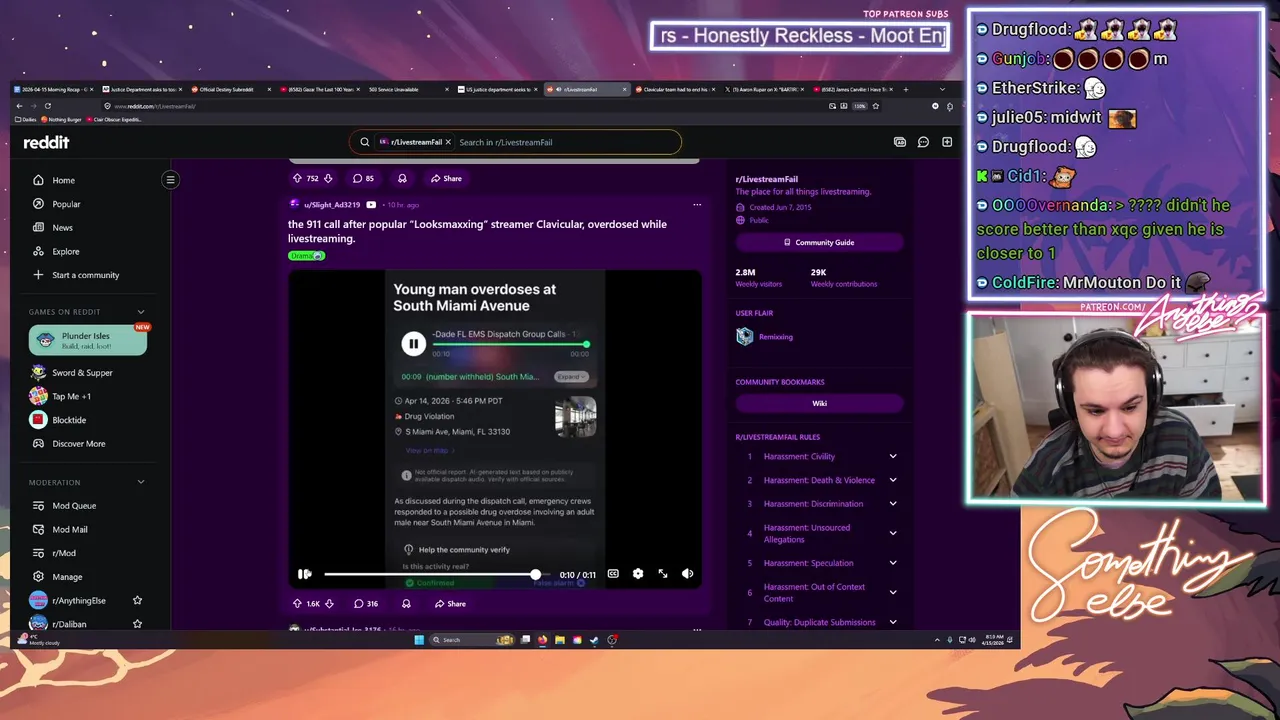
Task: Click the Community Guide button
Action: coord(819,242)
